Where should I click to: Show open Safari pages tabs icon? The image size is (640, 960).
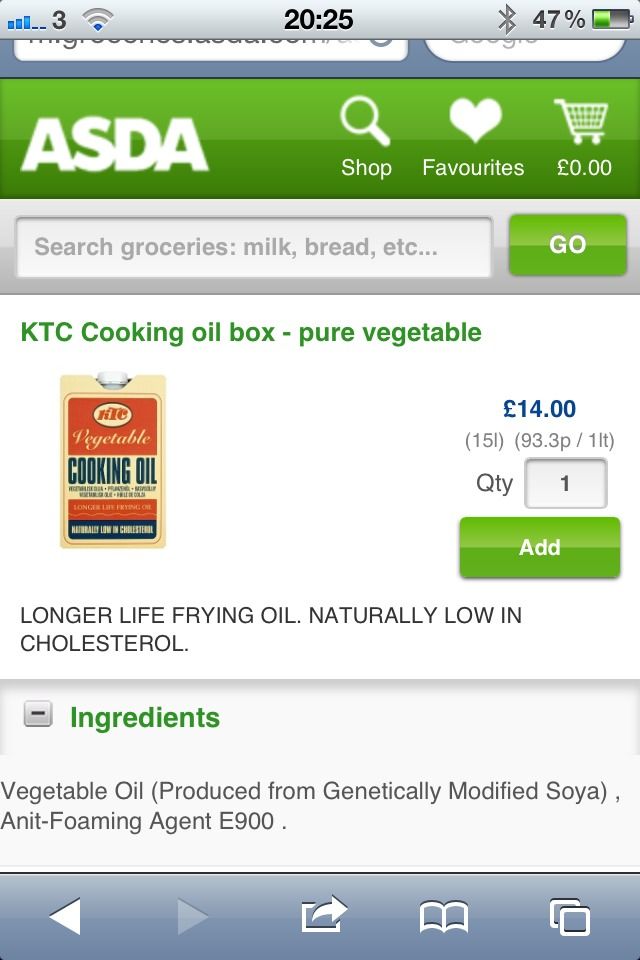tap(570, 917)
